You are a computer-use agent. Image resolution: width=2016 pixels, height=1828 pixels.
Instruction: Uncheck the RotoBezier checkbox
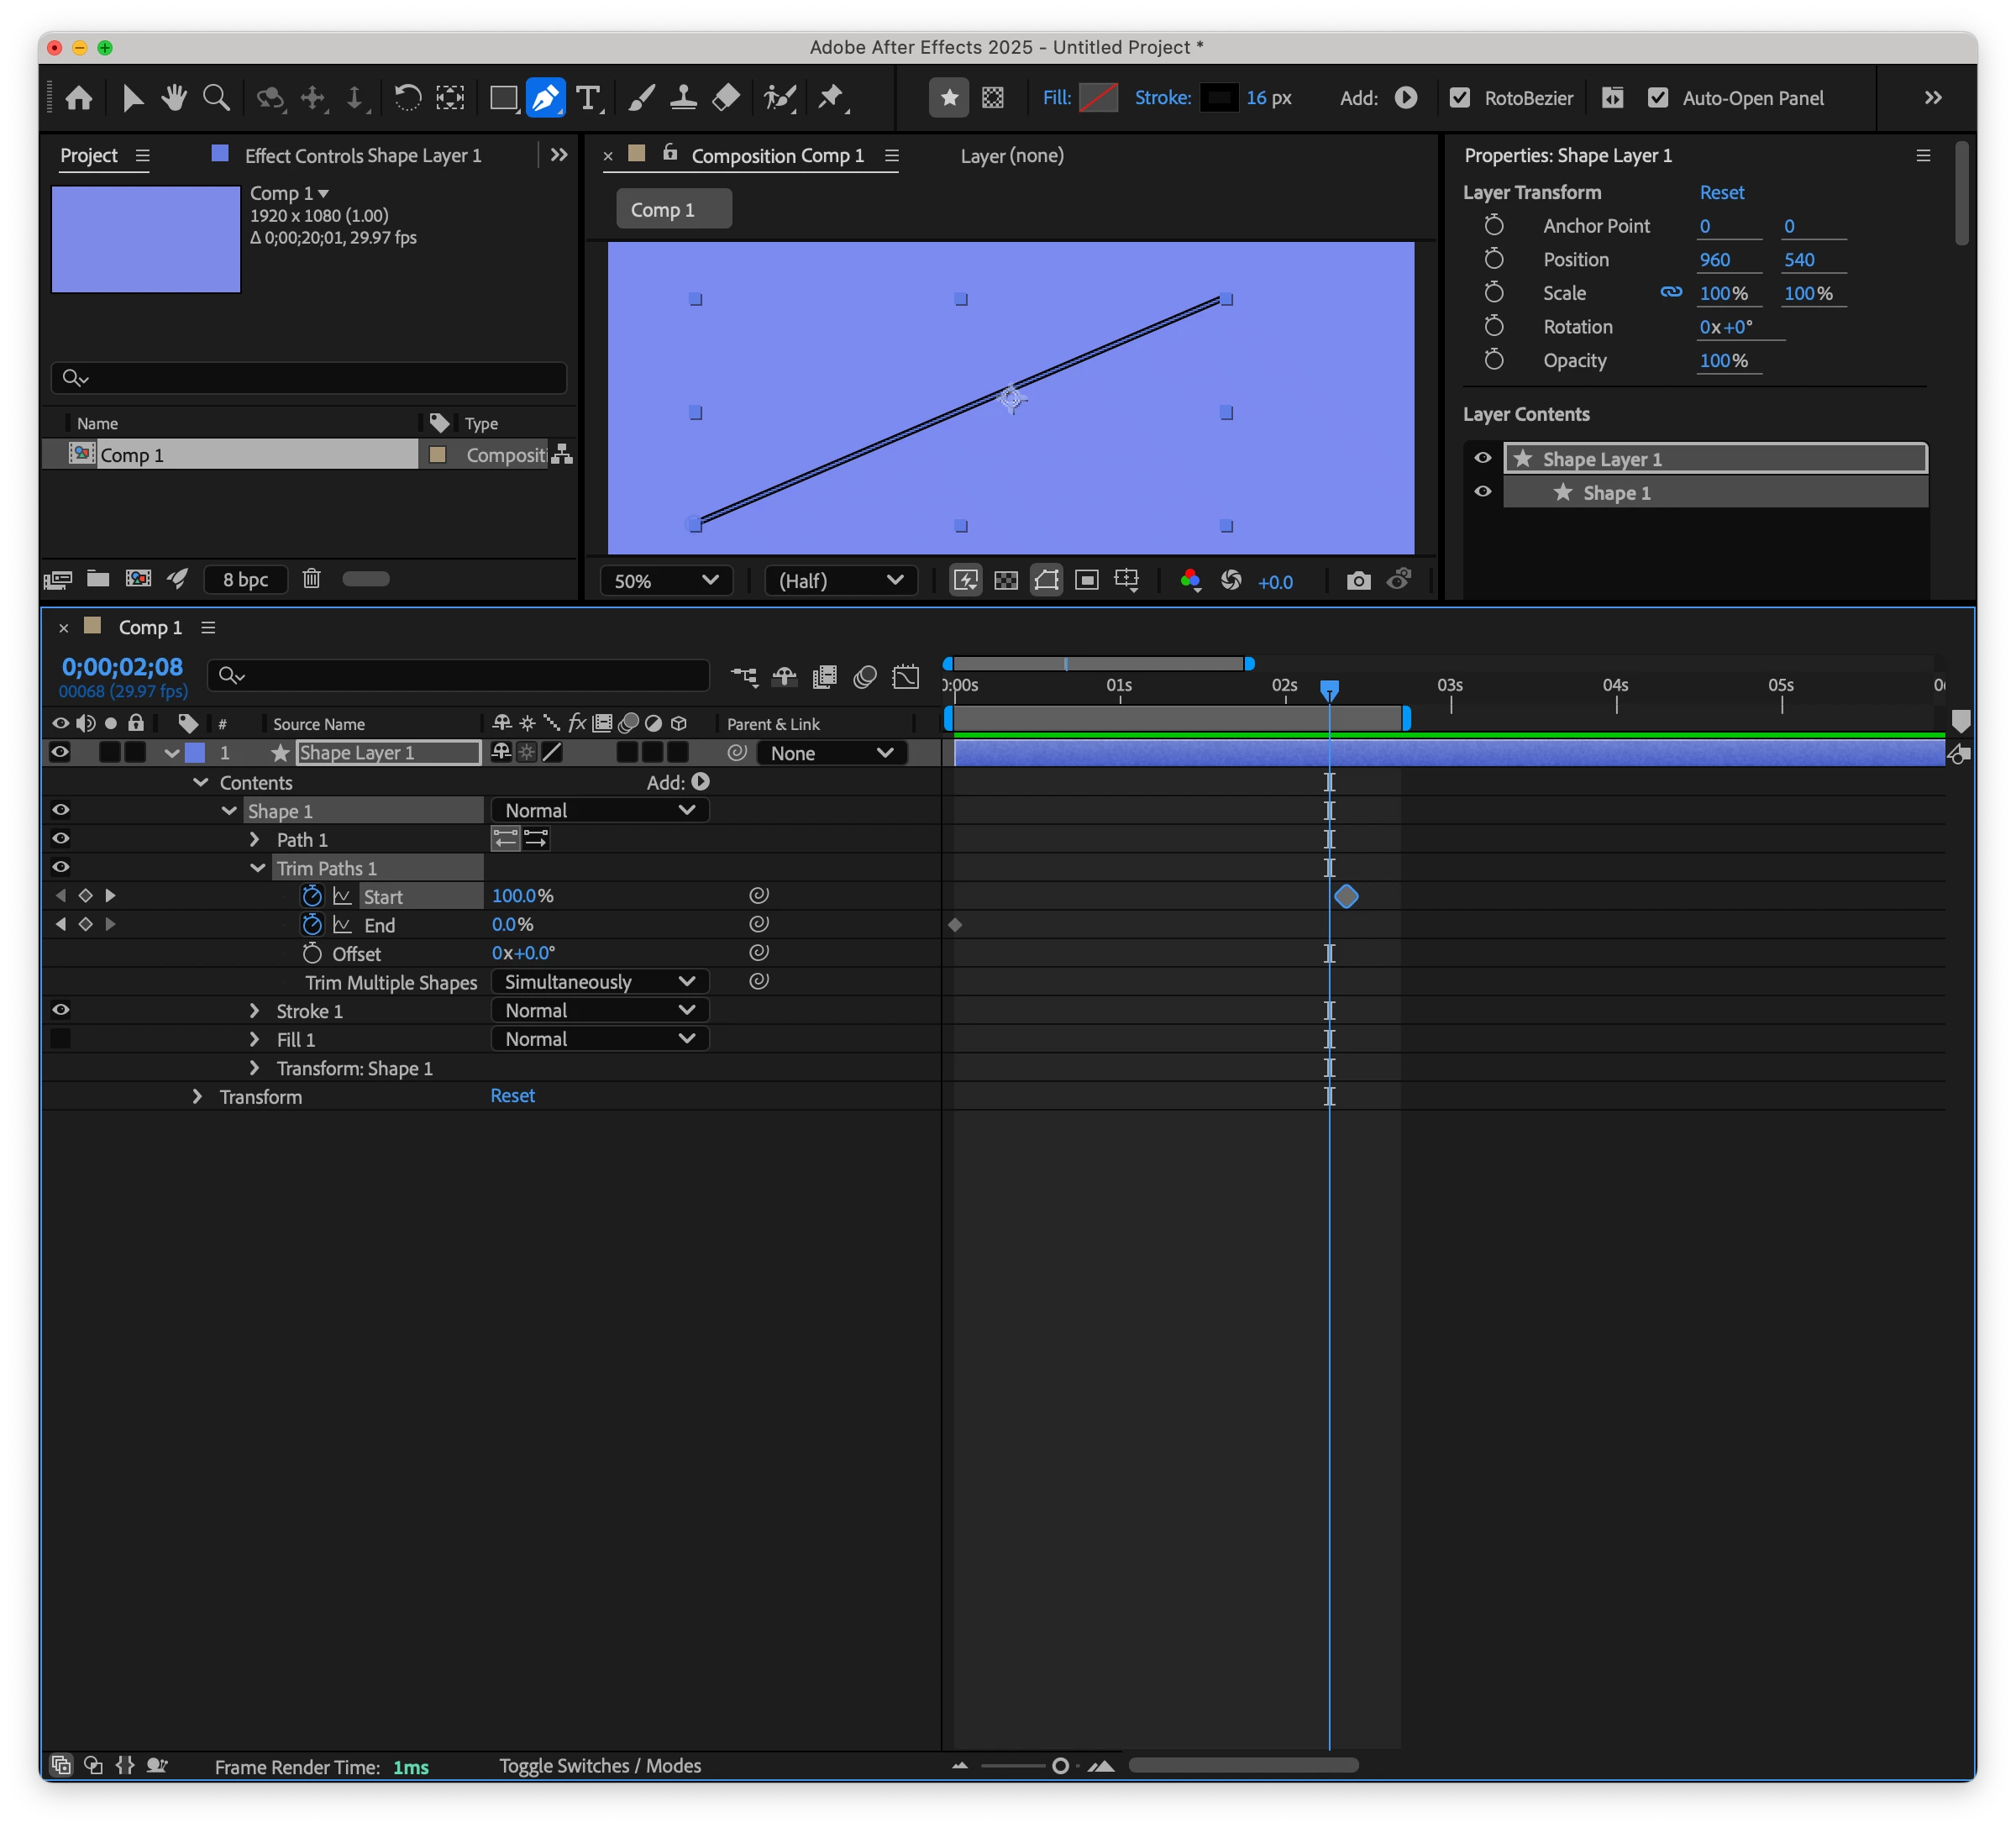point(1460,97)
